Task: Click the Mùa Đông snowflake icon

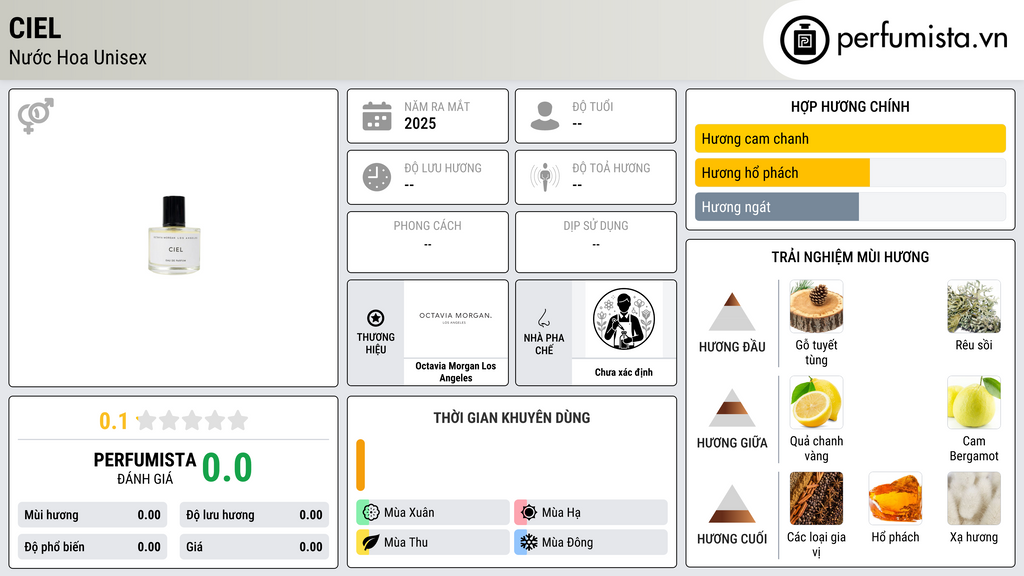Action: coord(529,542)
